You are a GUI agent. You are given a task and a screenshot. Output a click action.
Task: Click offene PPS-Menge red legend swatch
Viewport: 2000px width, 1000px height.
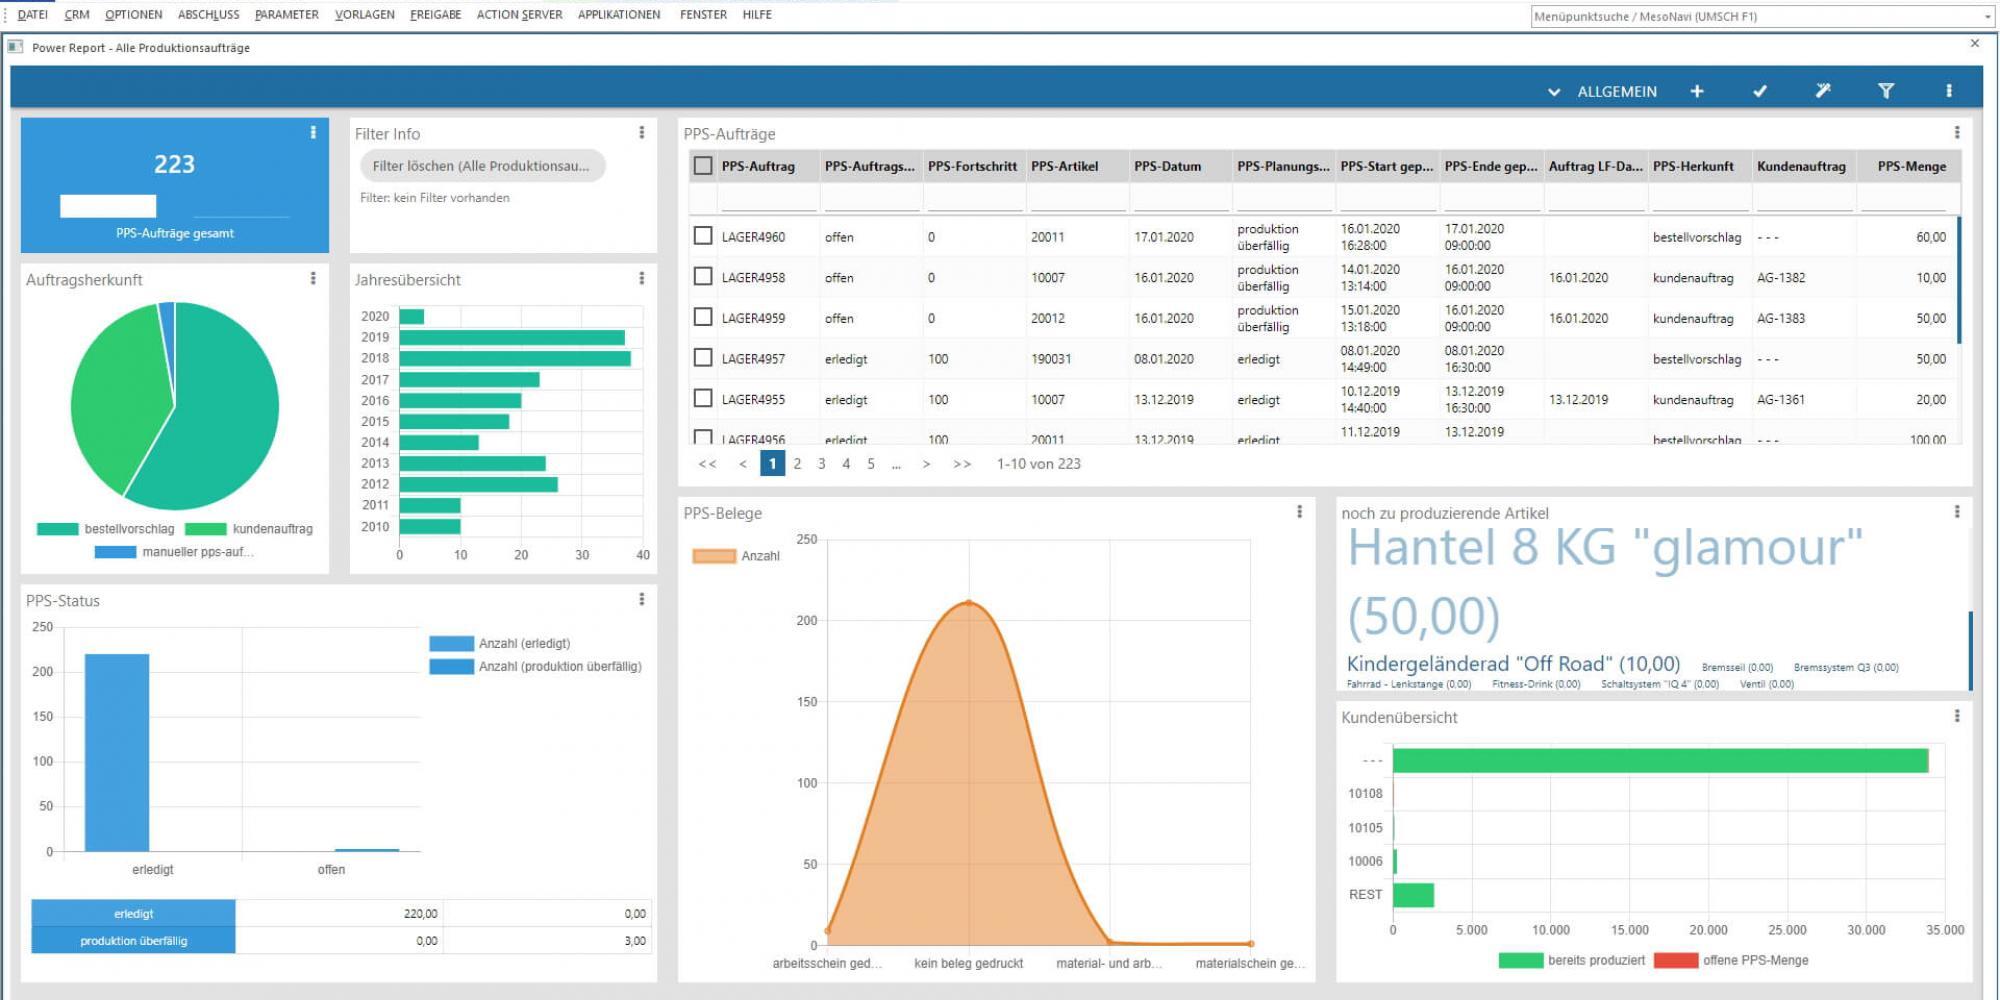click(x=1676, y=960)
